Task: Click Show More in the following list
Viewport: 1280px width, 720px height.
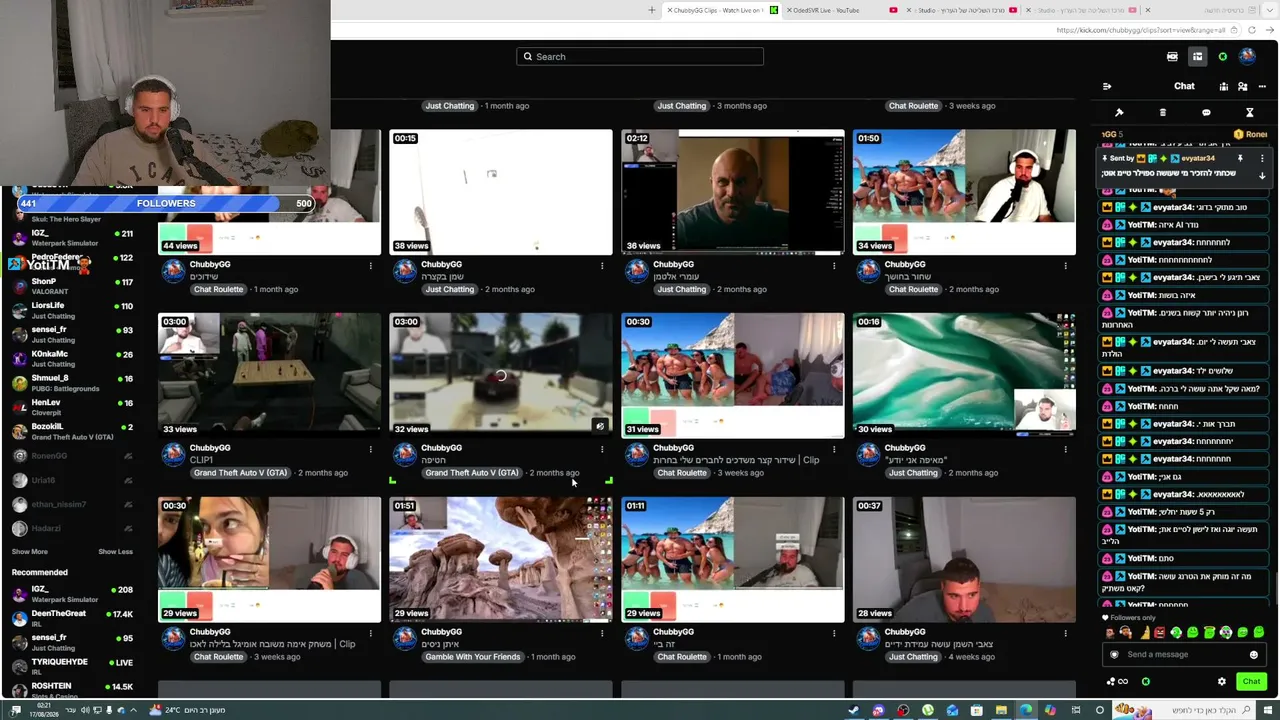Action: pyautogui.click(x=30, y=552)
